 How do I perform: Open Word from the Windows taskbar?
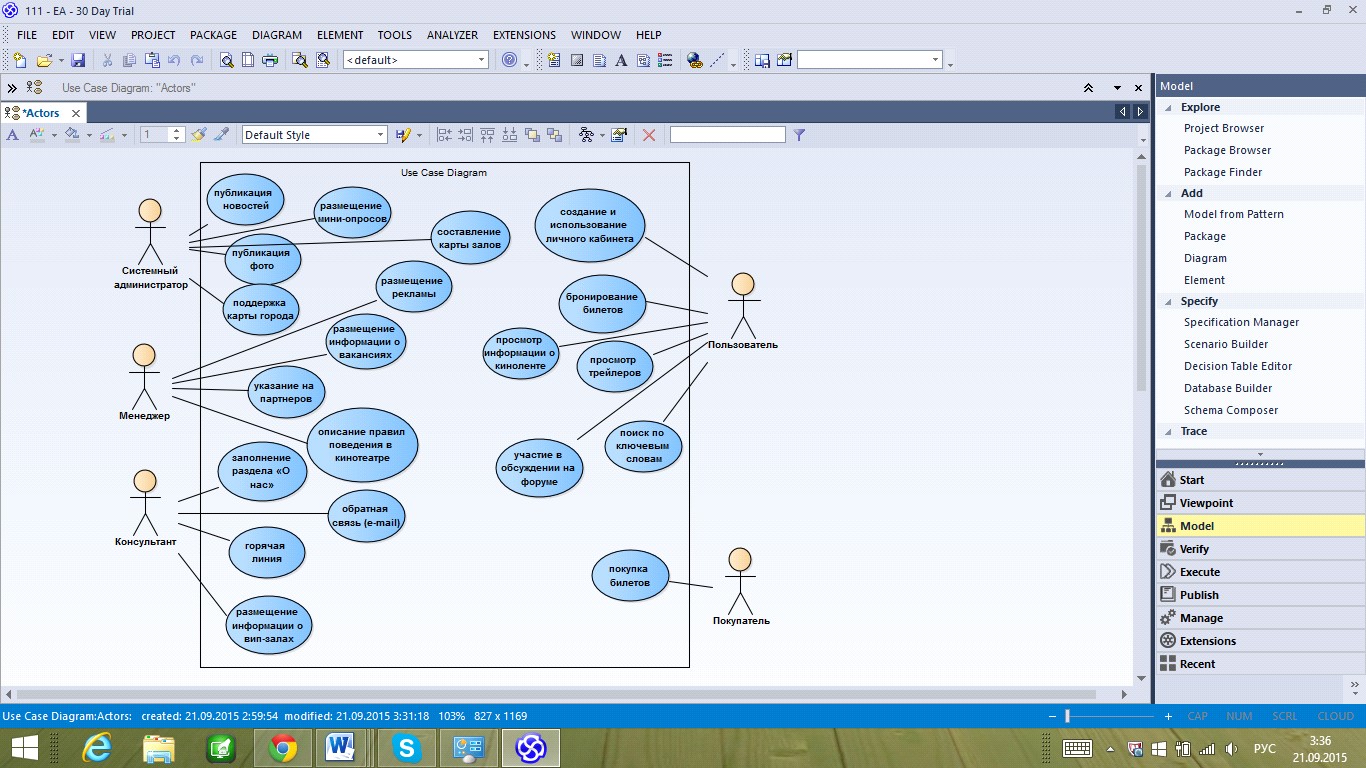coord(341,748)
